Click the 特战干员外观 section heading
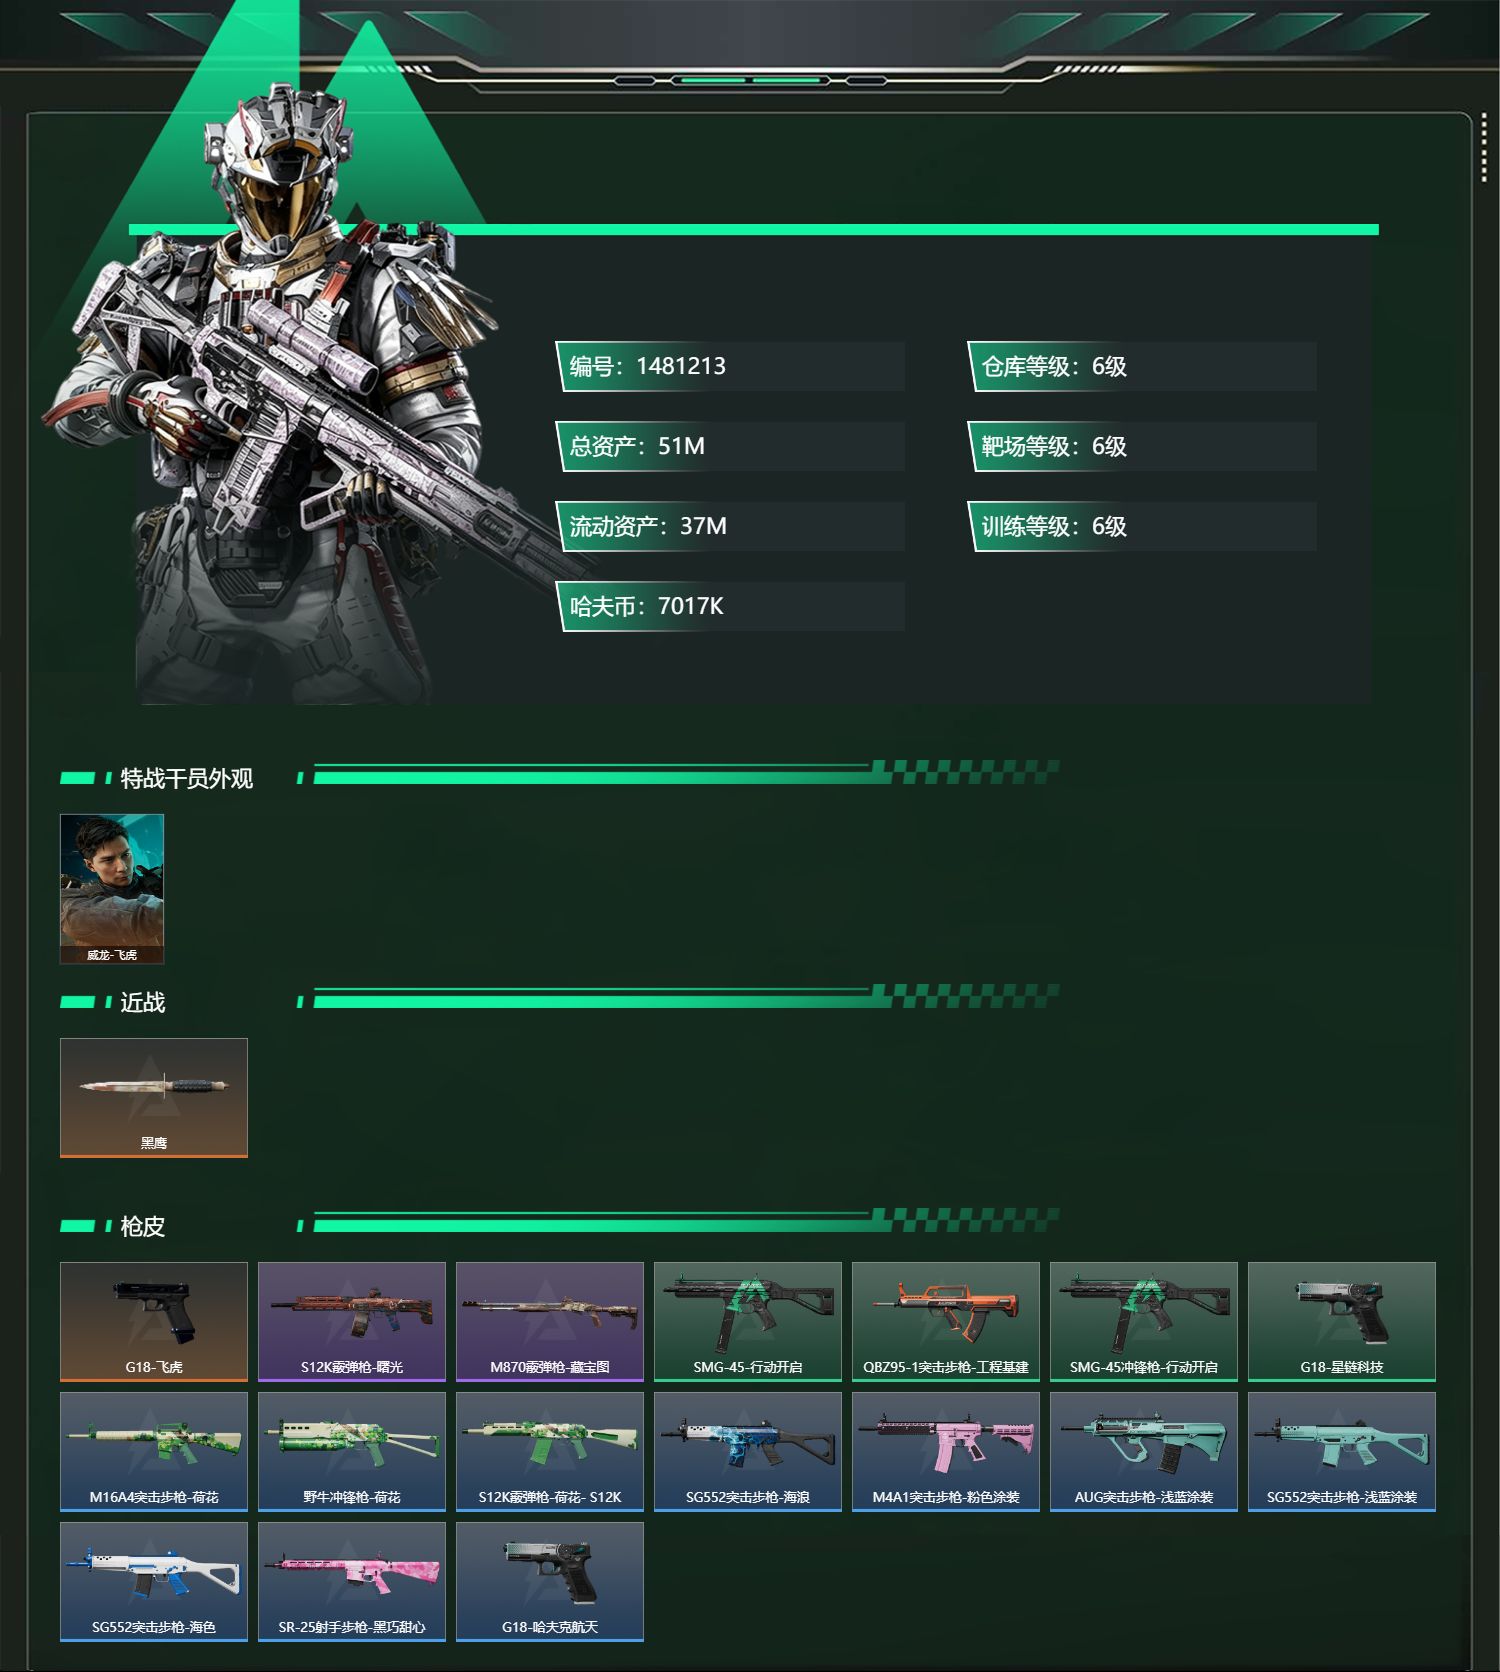Screen dimensions: 1500x1672 click(187, 778)
